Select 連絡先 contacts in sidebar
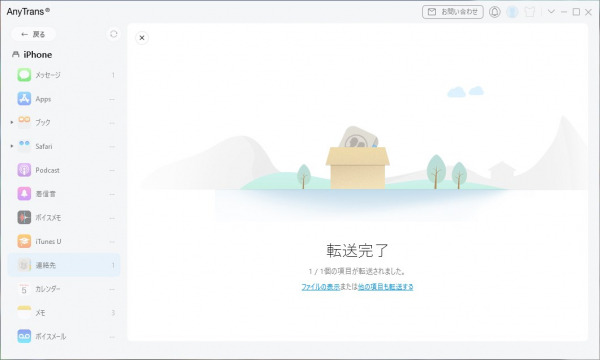The width and height of the screenshot is (600, 360). click(x=64, y=265)
